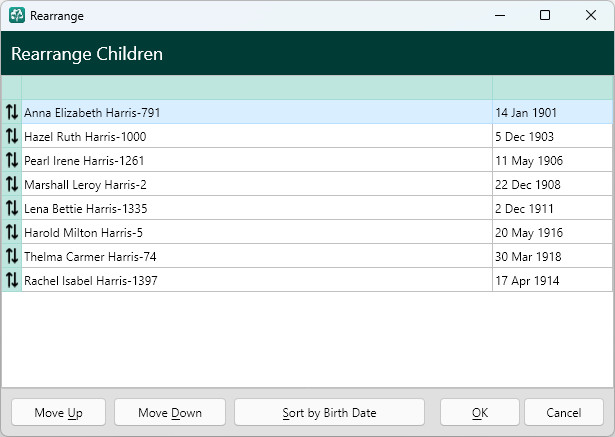The image size is (615, 437).
Task: Dismiss the dialog with Cancel
Action: click(x=564, y=412)
